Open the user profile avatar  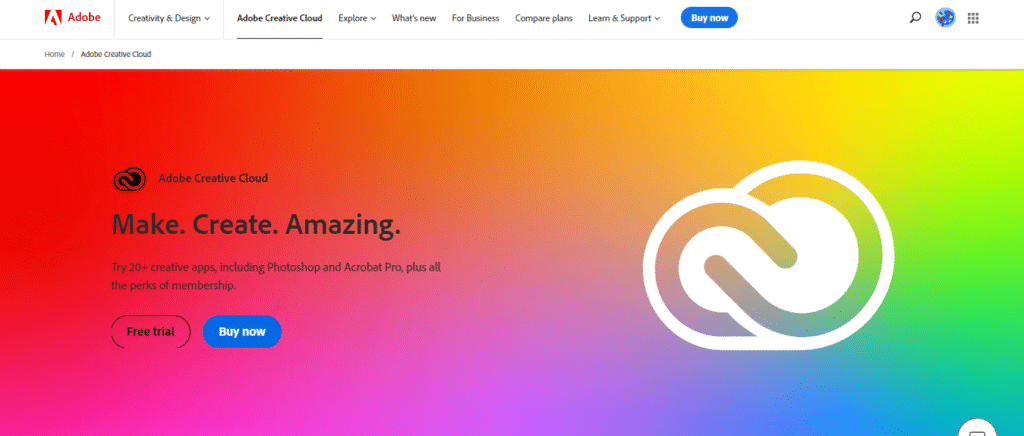click(945, 18)
